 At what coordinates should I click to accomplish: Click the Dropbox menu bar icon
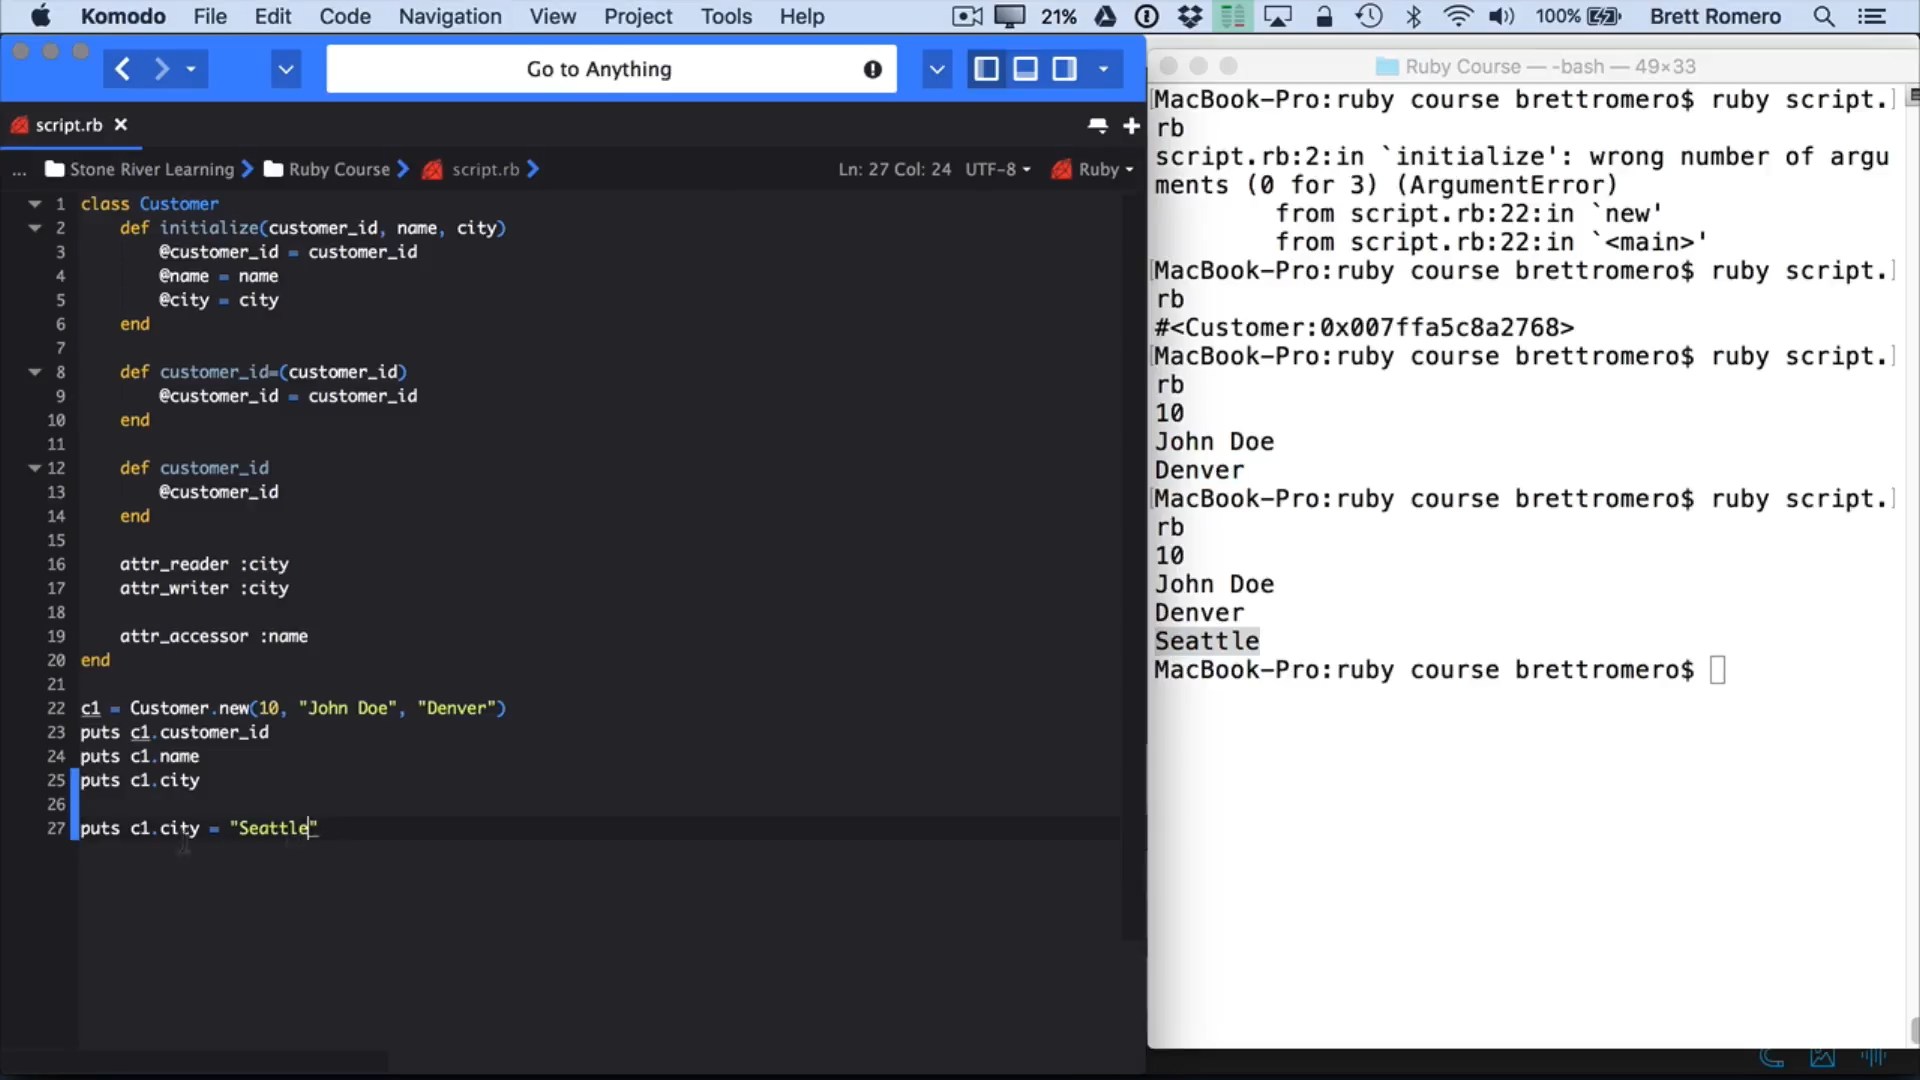click(x=1189, y=16)
